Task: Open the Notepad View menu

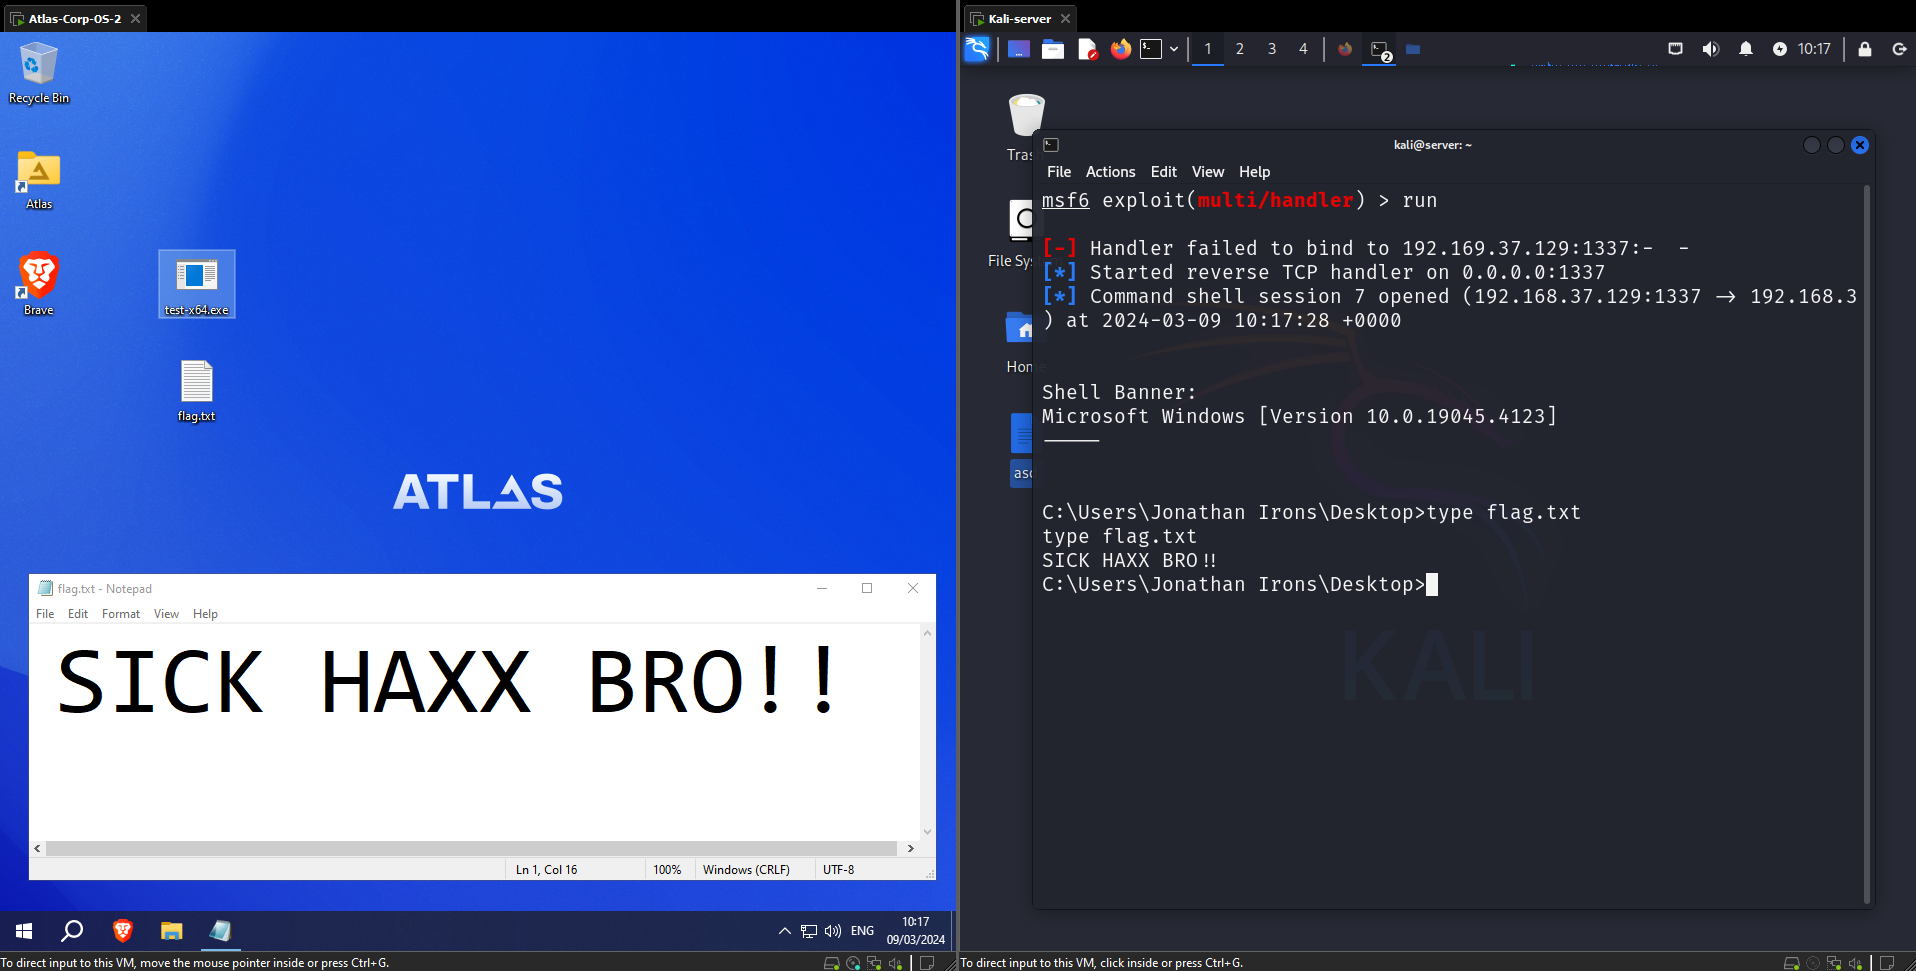Action: pyautogui.click(x=166, y=614)
